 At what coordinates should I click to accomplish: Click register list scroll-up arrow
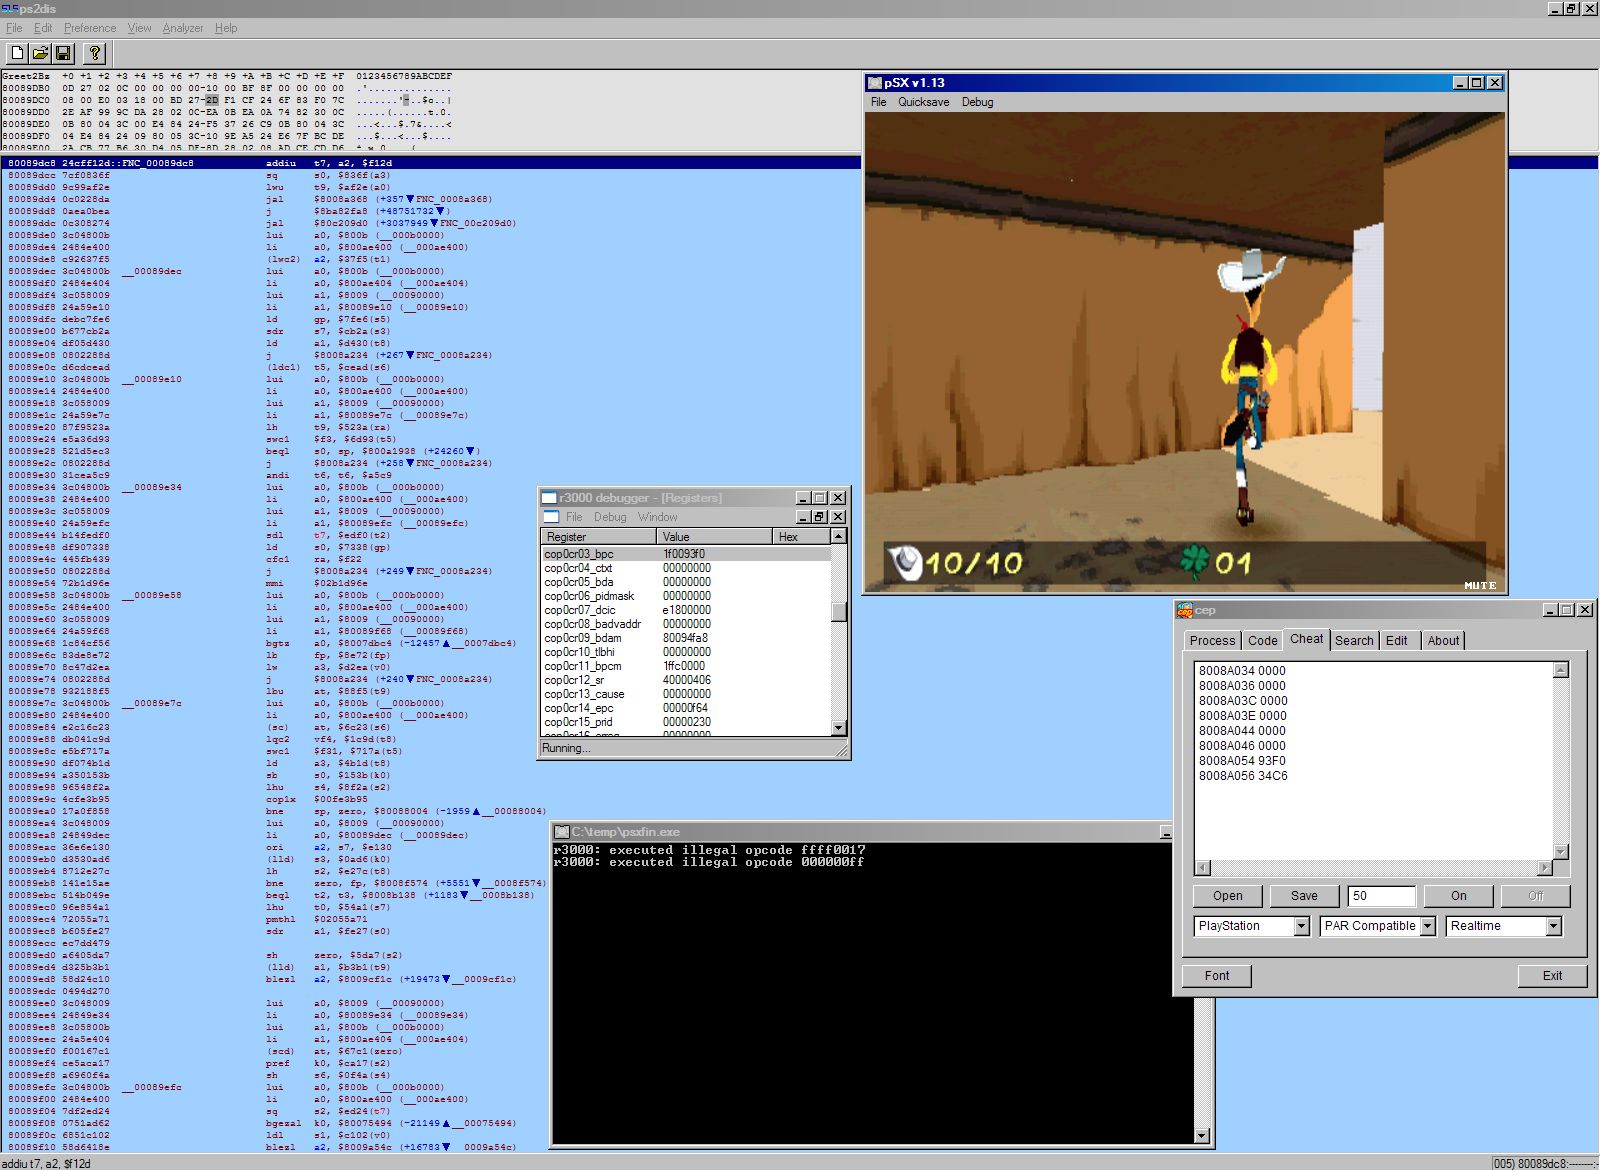pos(839,537)
